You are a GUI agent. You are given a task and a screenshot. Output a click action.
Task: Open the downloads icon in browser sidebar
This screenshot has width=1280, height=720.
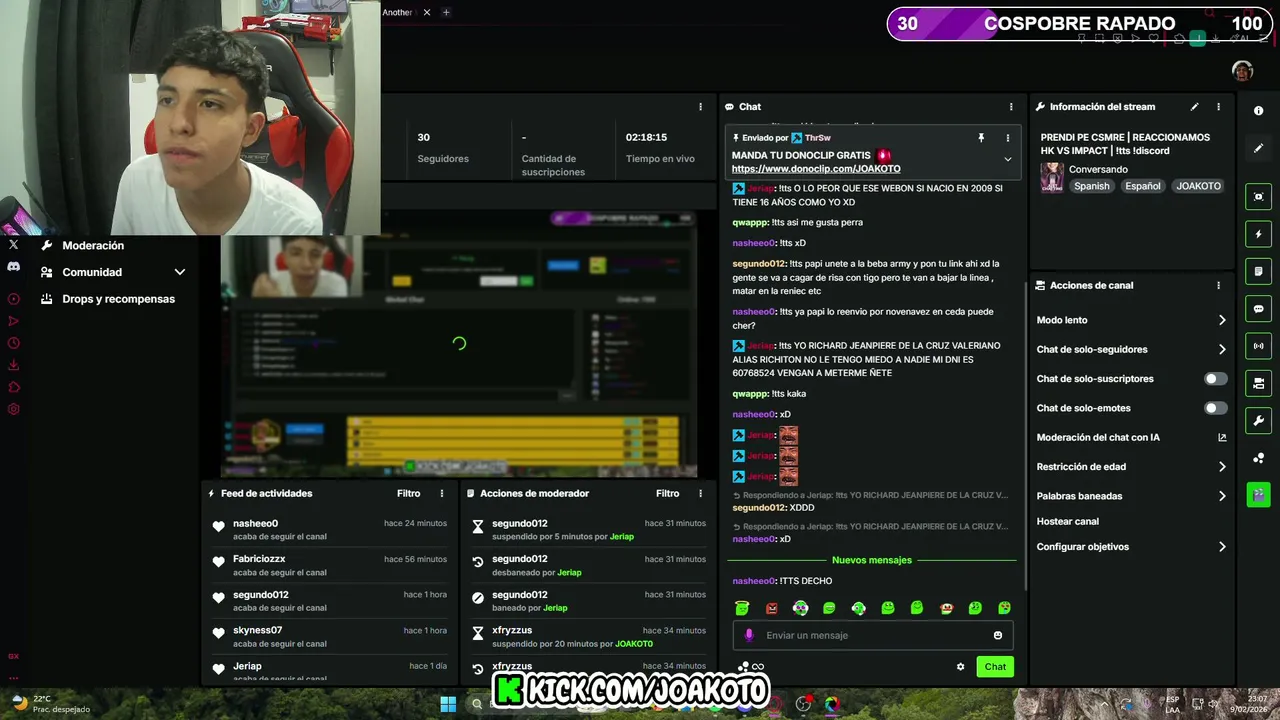[x=13, y=365]
